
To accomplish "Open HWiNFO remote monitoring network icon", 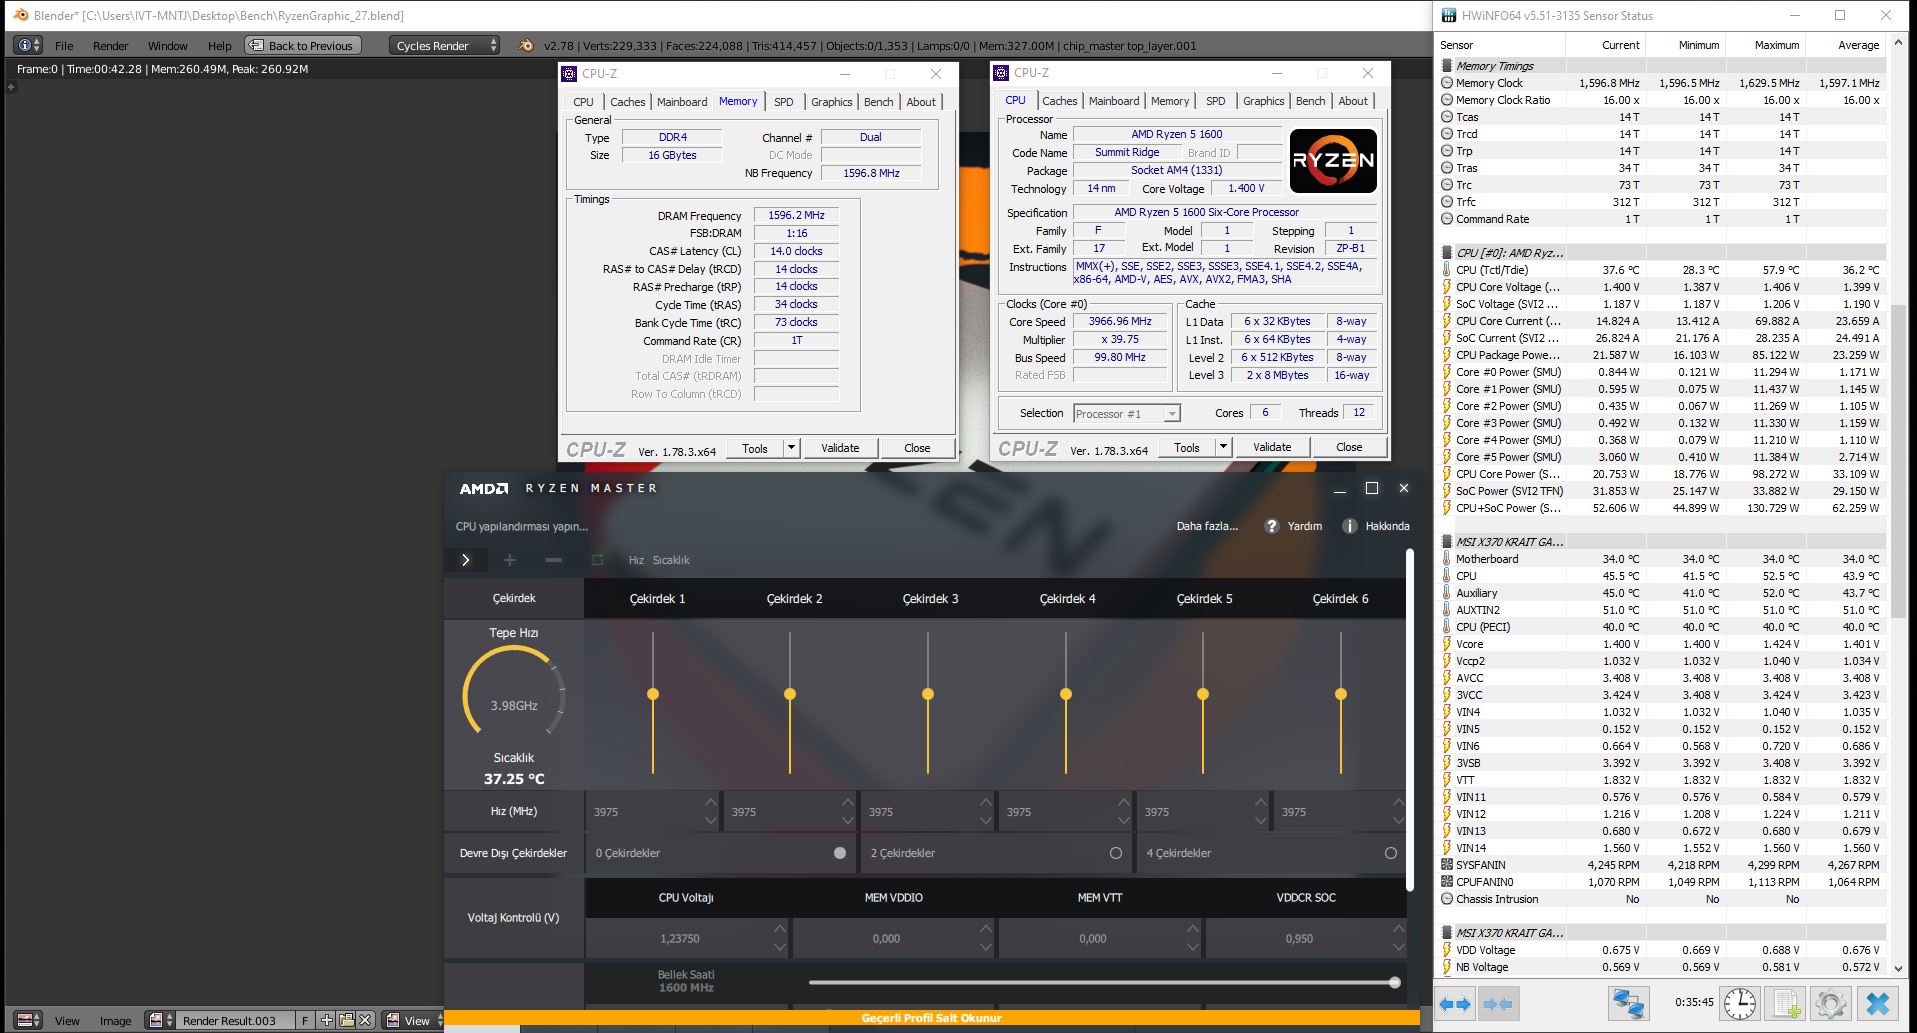I will pos(1628,1003).
